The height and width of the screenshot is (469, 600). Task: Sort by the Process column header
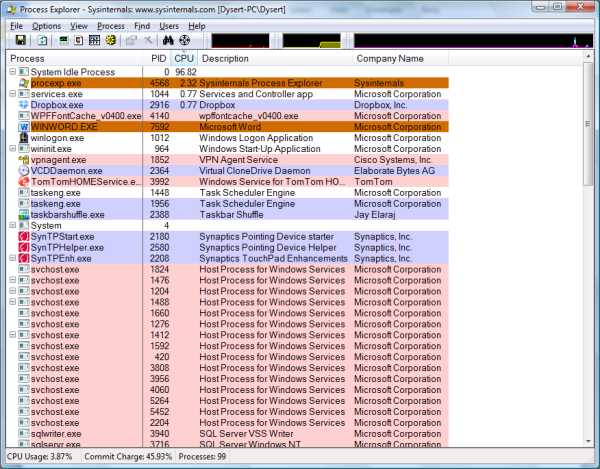coord(75,59)
